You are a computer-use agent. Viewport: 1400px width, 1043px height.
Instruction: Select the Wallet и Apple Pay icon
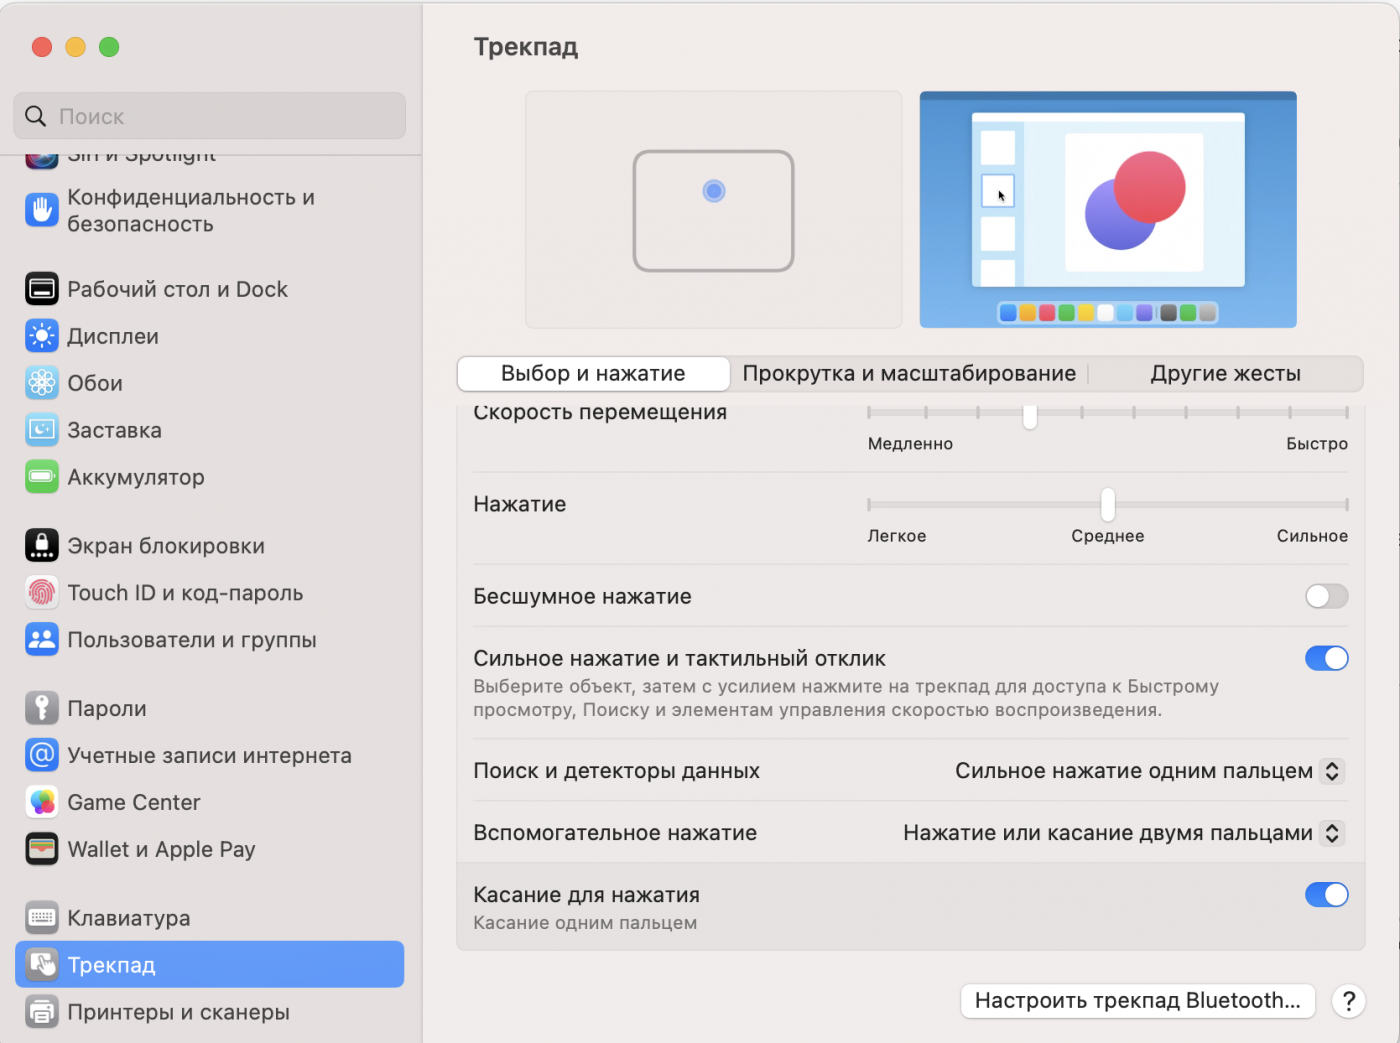tap(41, 849)
